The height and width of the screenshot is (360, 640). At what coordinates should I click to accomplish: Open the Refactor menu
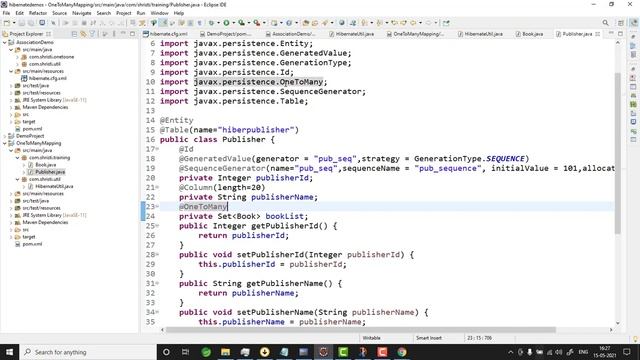coord(38,13)
